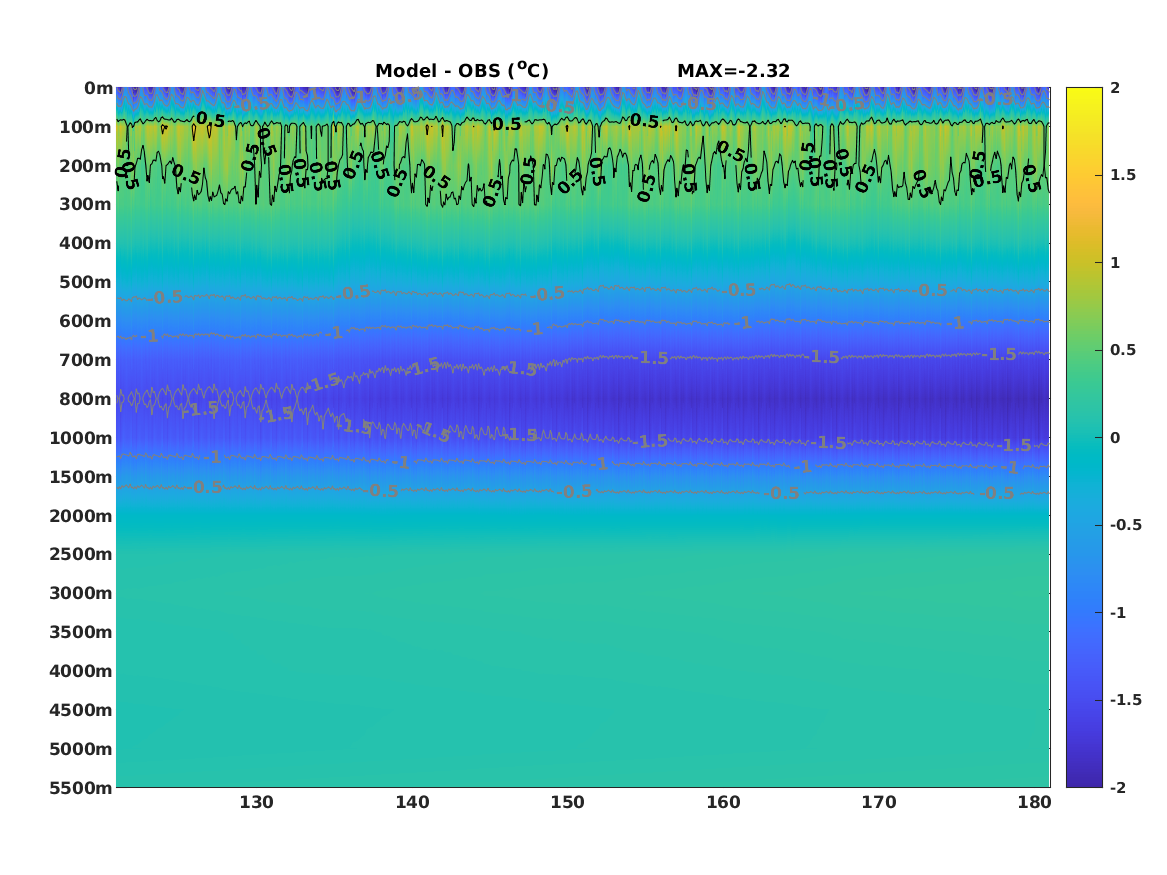Image resolution: width=1167 pixels, height=875 pixels.
Task: Select the '1000m' depth axis label
Action: [x=81, y=438]
